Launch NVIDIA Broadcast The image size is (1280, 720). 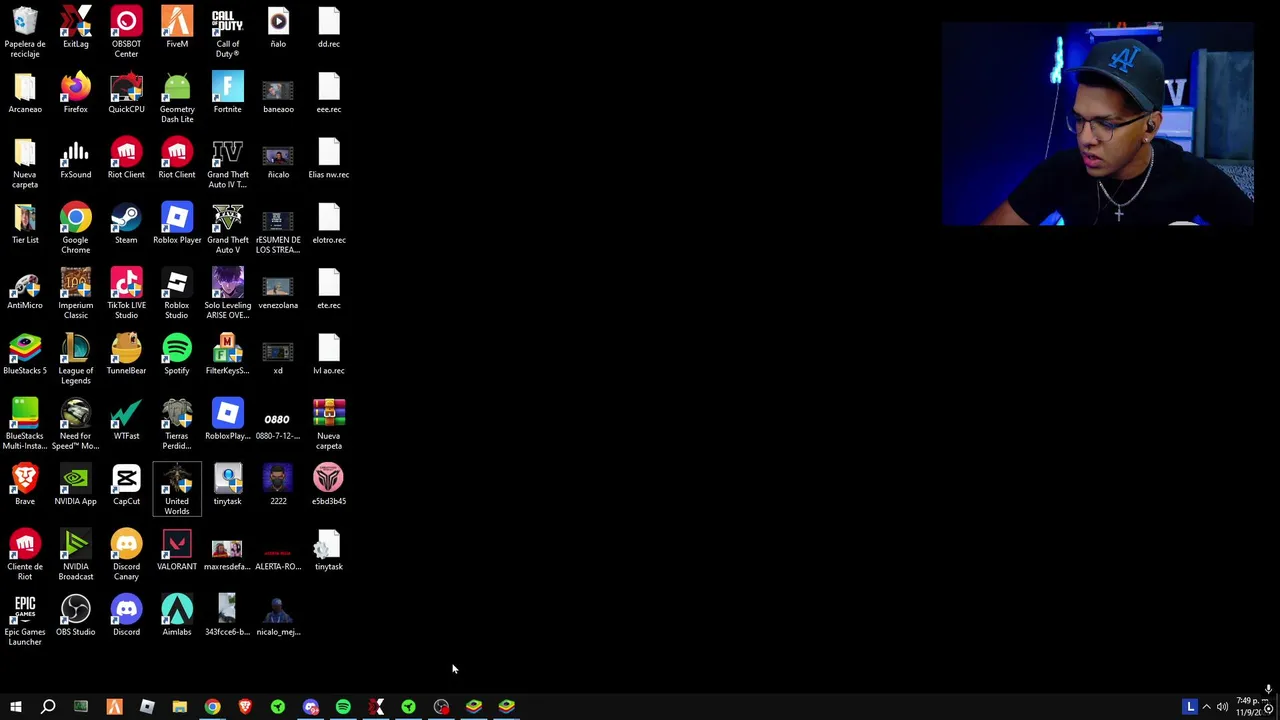click(x=76, y=554)
